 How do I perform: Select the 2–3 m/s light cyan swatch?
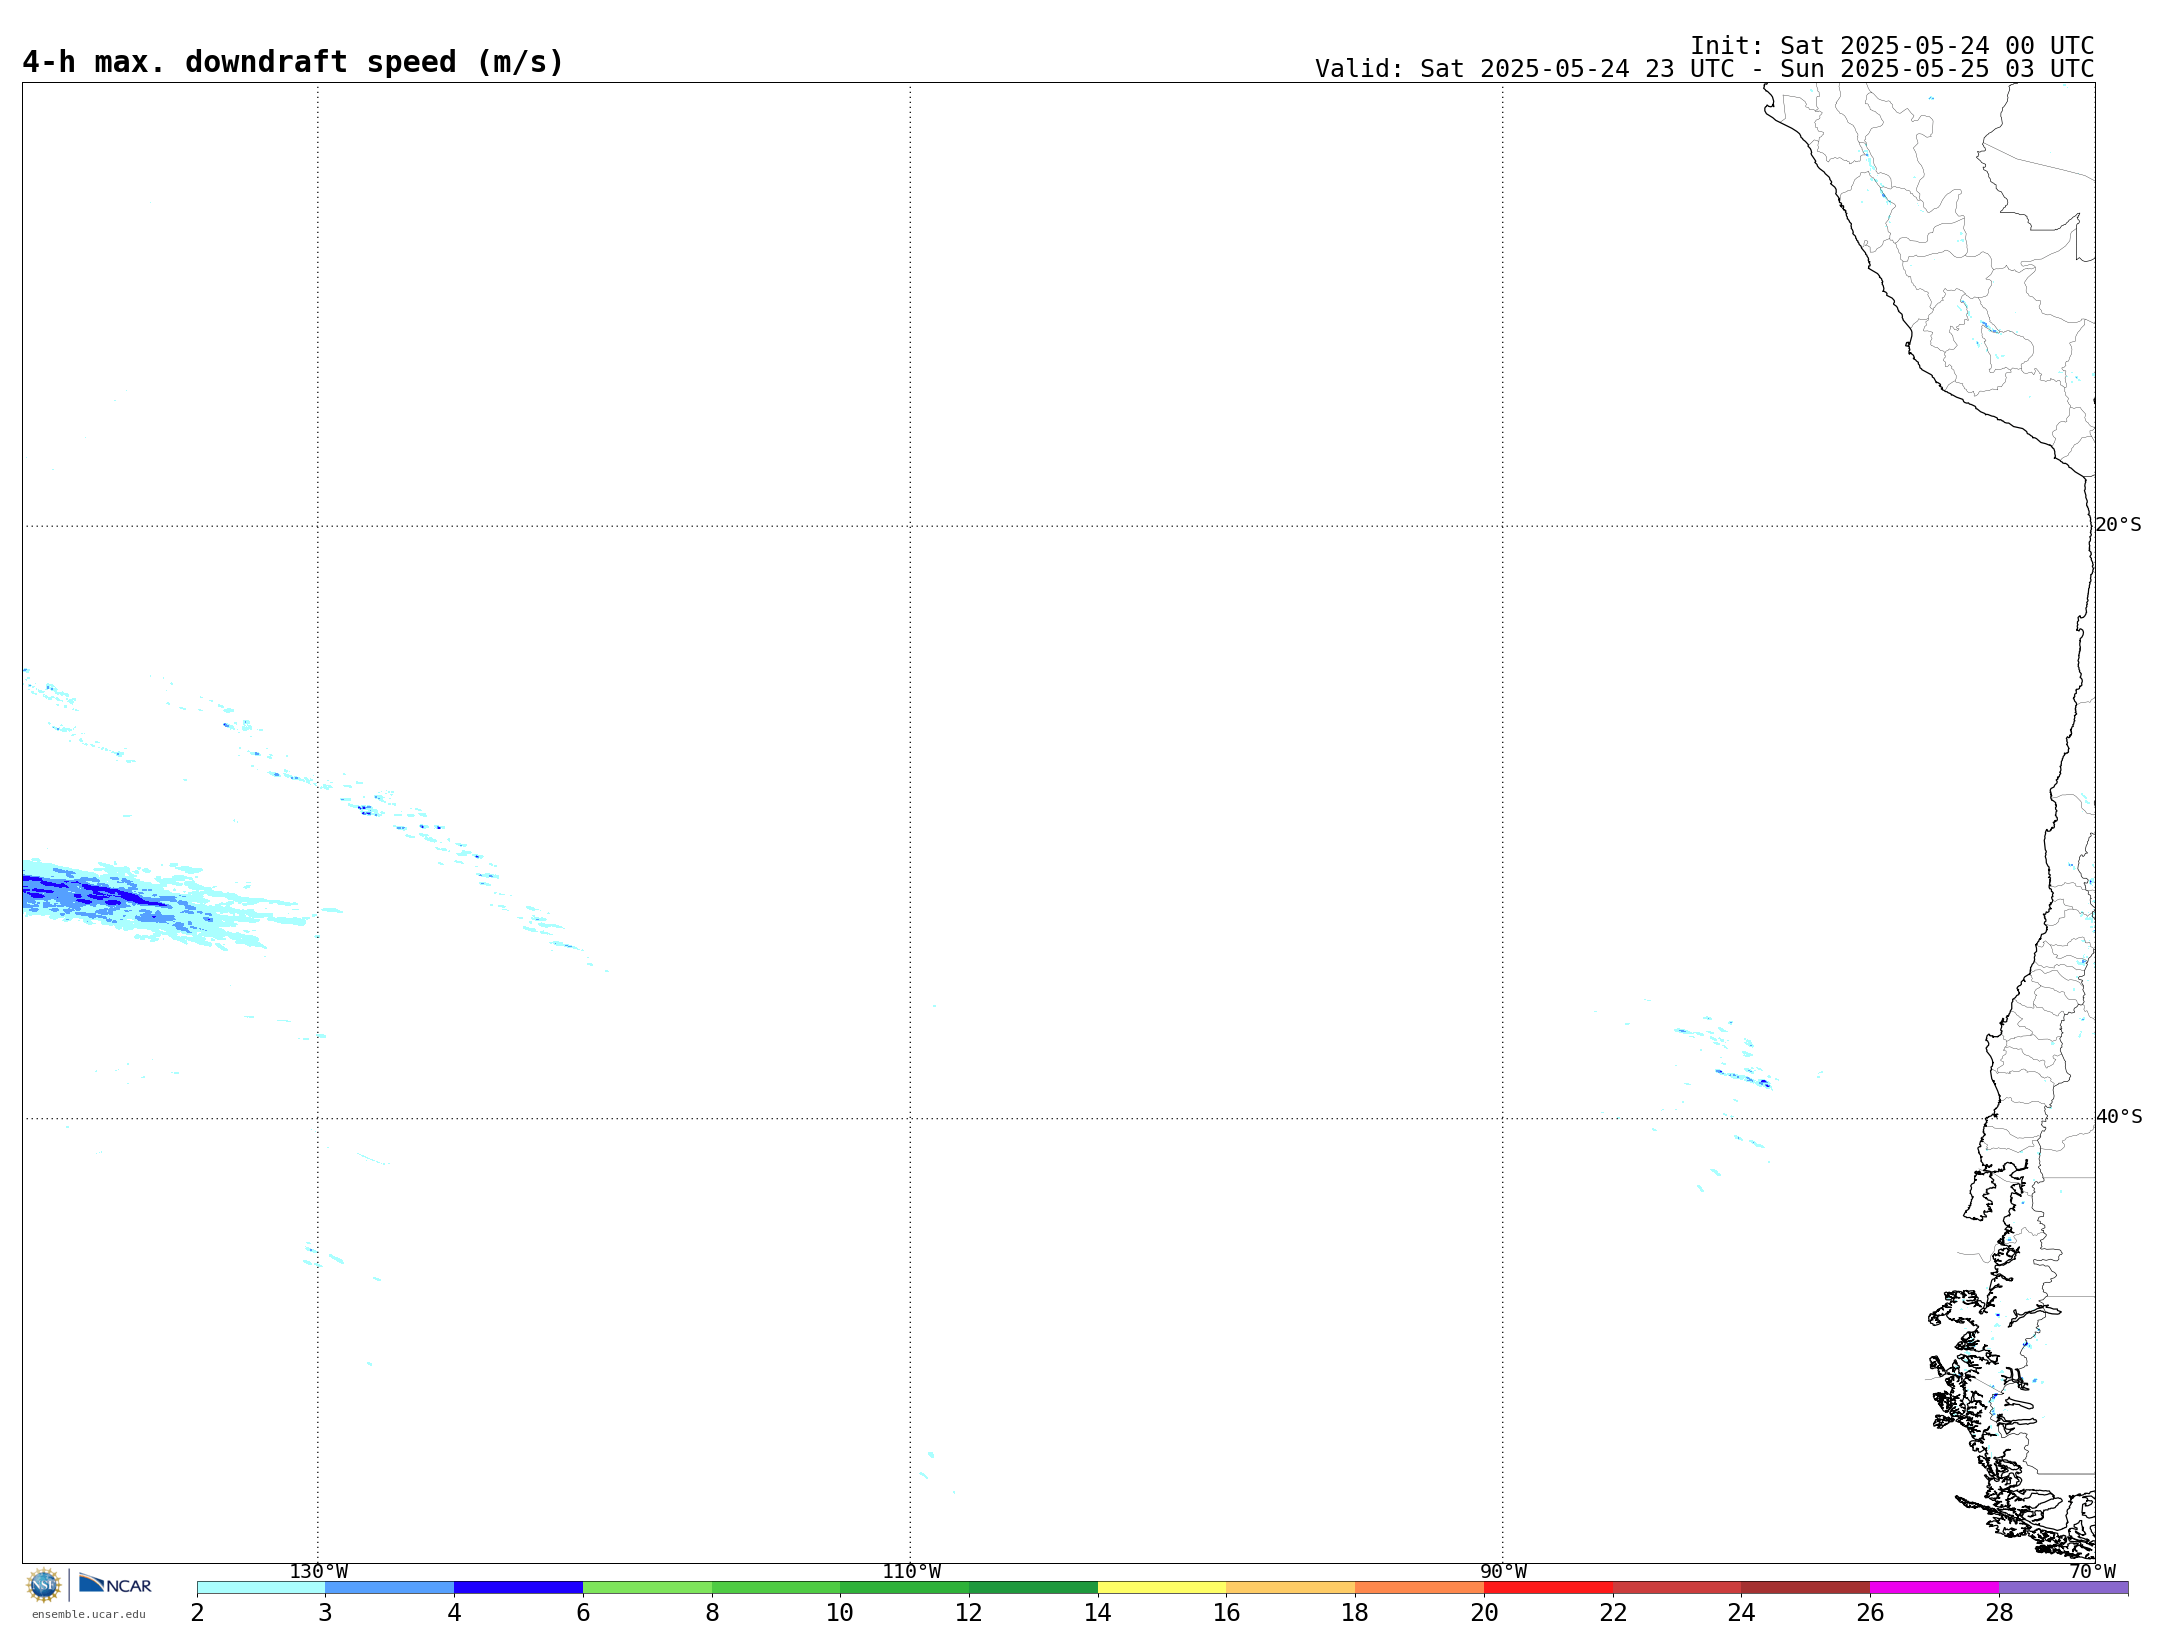click(x=261, y=1588)
